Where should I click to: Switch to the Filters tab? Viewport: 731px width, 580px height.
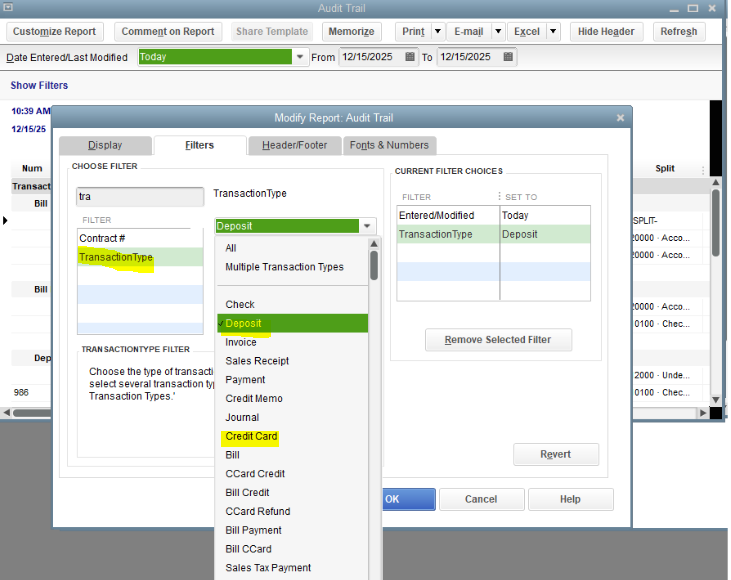coord(200,145)
